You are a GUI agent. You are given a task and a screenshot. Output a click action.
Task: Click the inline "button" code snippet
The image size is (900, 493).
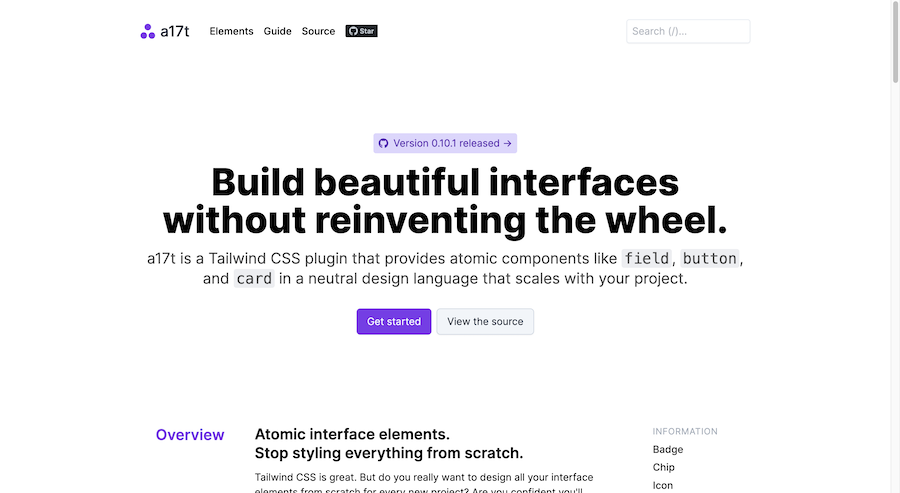709,258
